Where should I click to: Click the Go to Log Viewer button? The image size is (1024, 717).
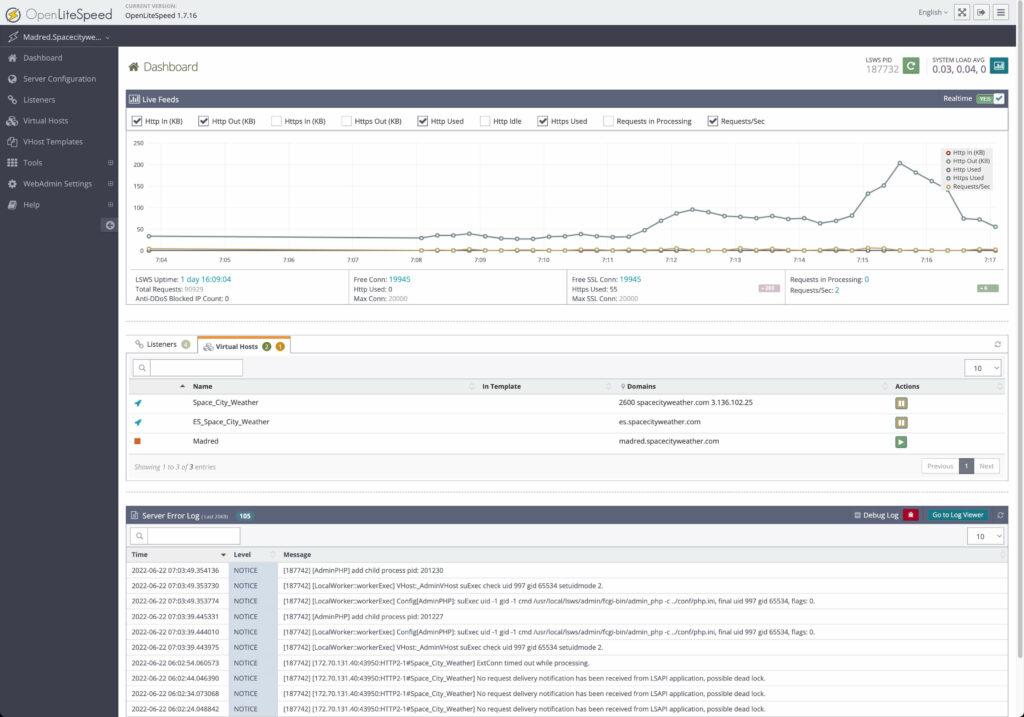click(x=958, y=515)
